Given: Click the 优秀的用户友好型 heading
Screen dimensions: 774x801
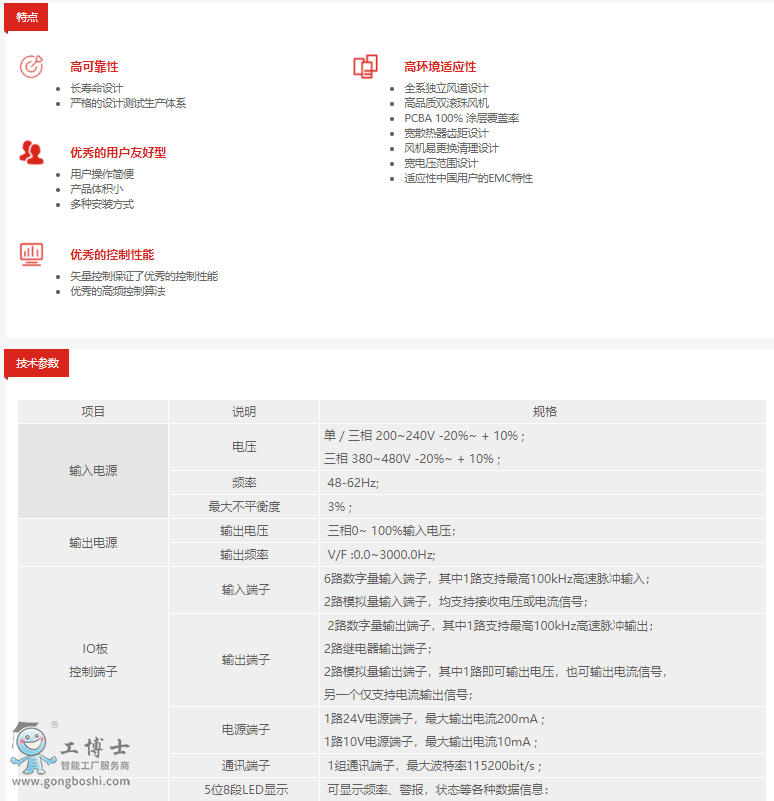Looking at the screenshot, I should pos(118,153).
